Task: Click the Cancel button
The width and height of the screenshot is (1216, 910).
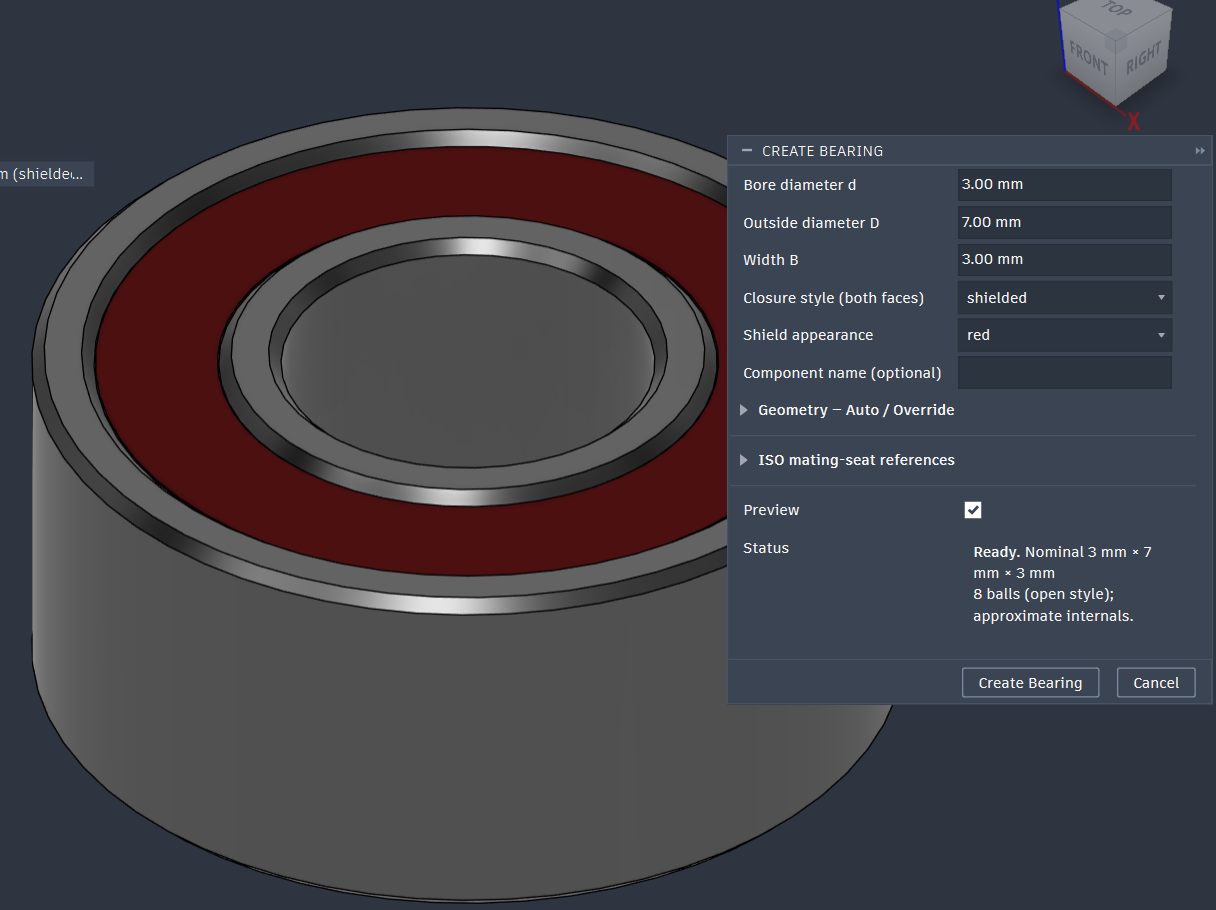Action: (1156, 683)
